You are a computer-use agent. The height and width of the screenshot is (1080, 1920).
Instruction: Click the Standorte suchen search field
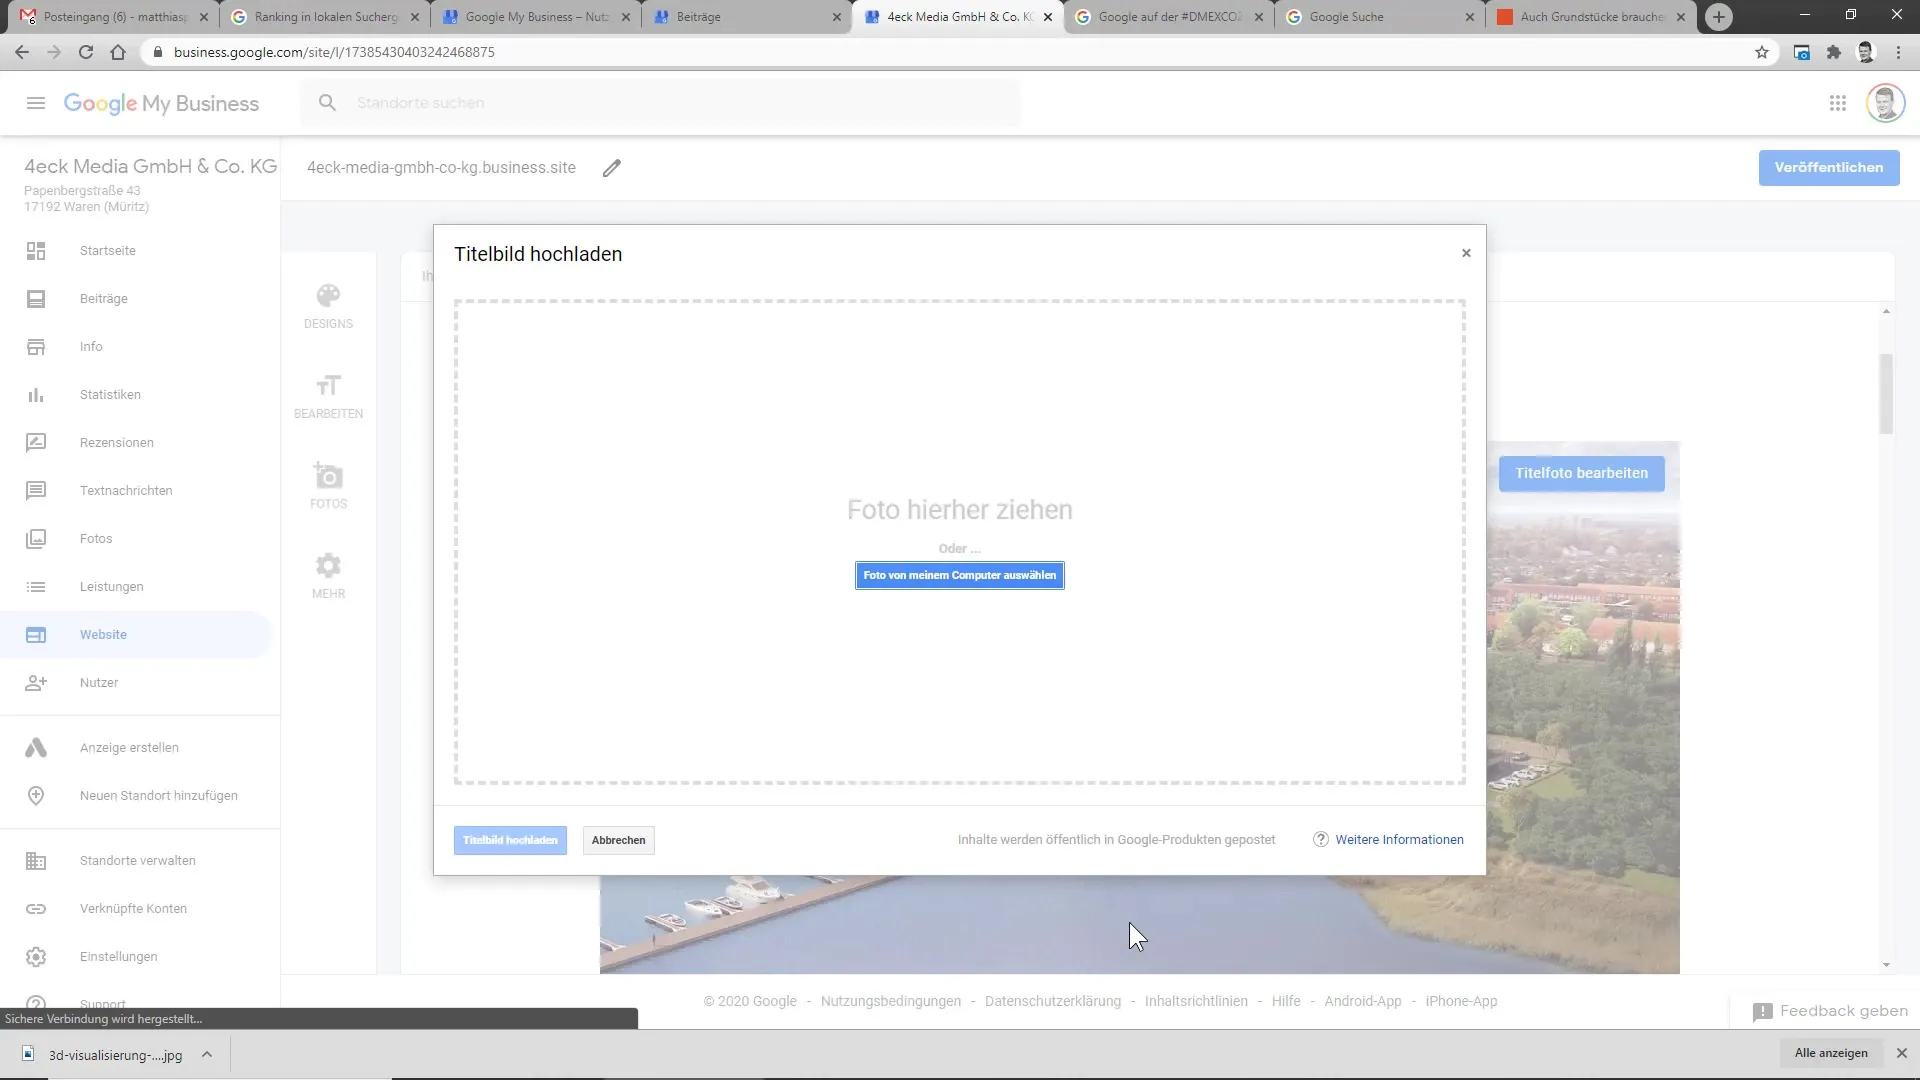coord(660,103)
